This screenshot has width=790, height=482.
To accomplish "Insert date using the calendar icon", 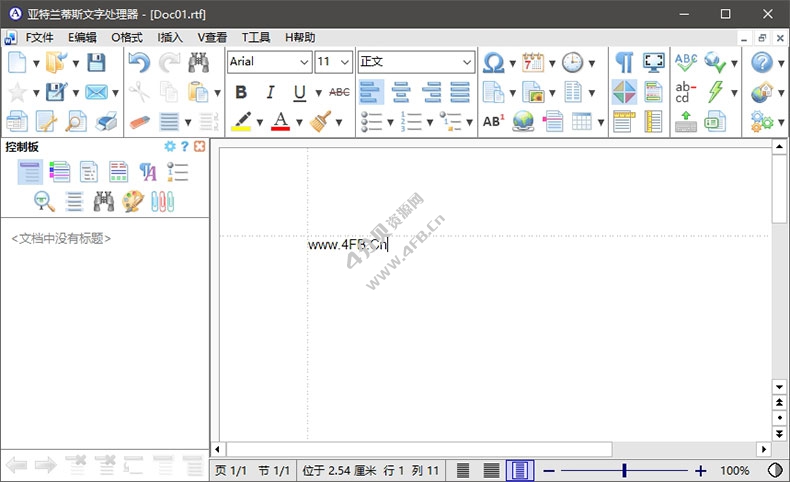I will coord(533,62).
